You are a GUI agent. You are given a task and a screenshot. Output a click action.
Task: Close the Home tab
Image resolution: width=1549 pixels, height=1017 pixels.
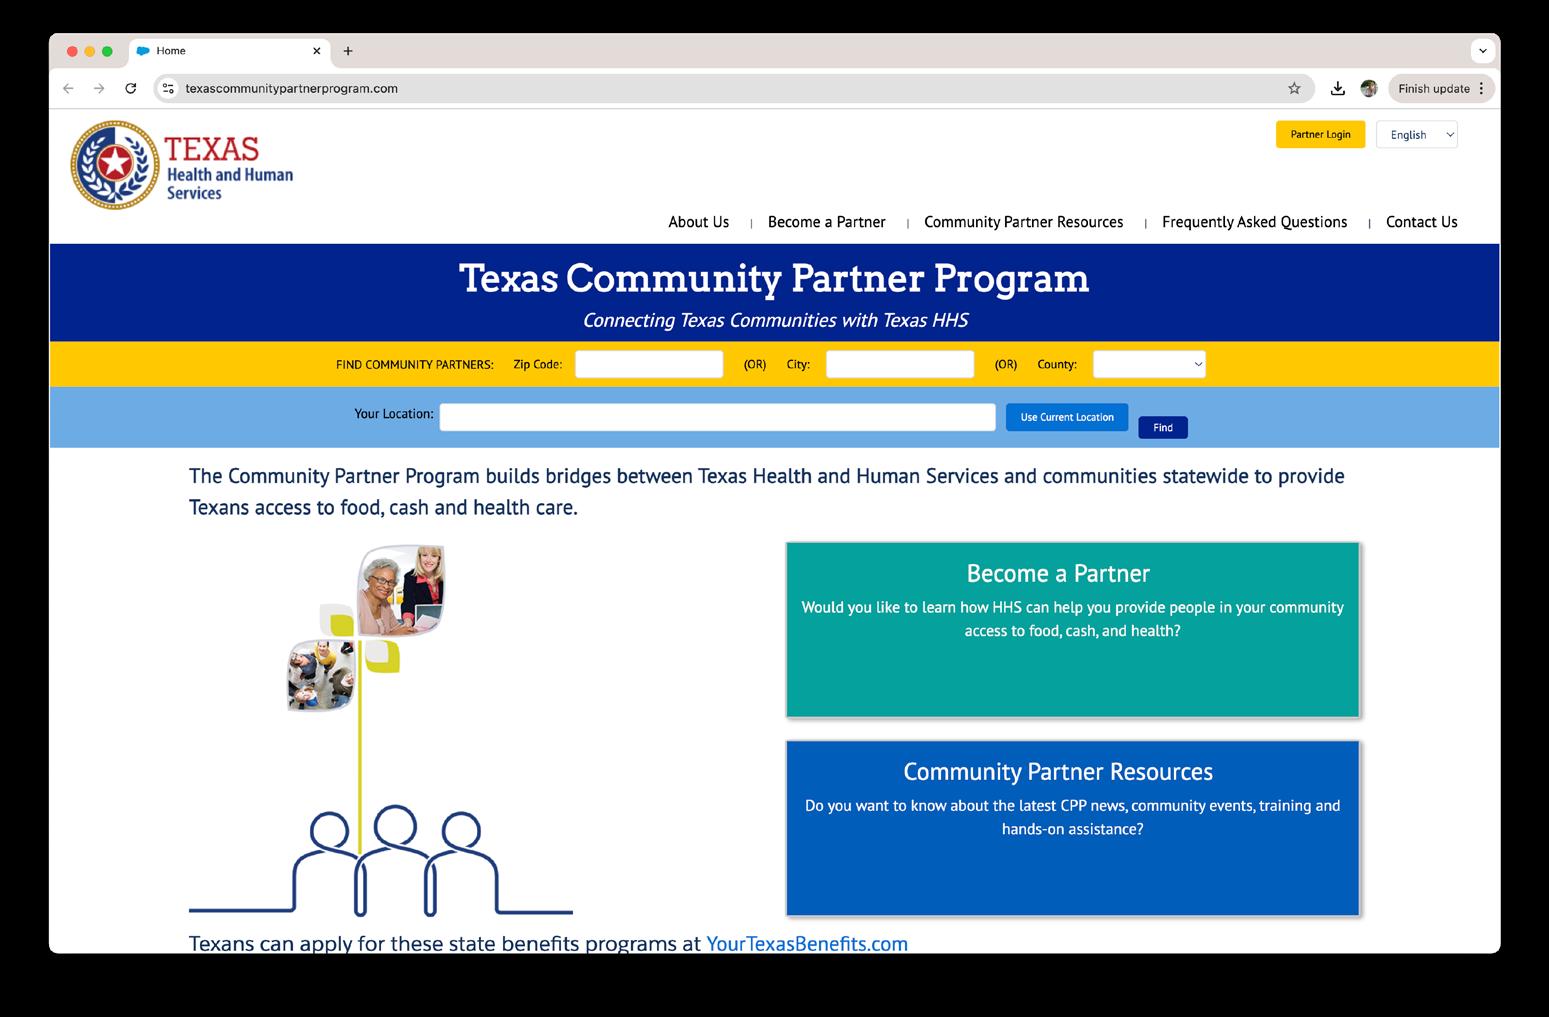pos(317,51)
